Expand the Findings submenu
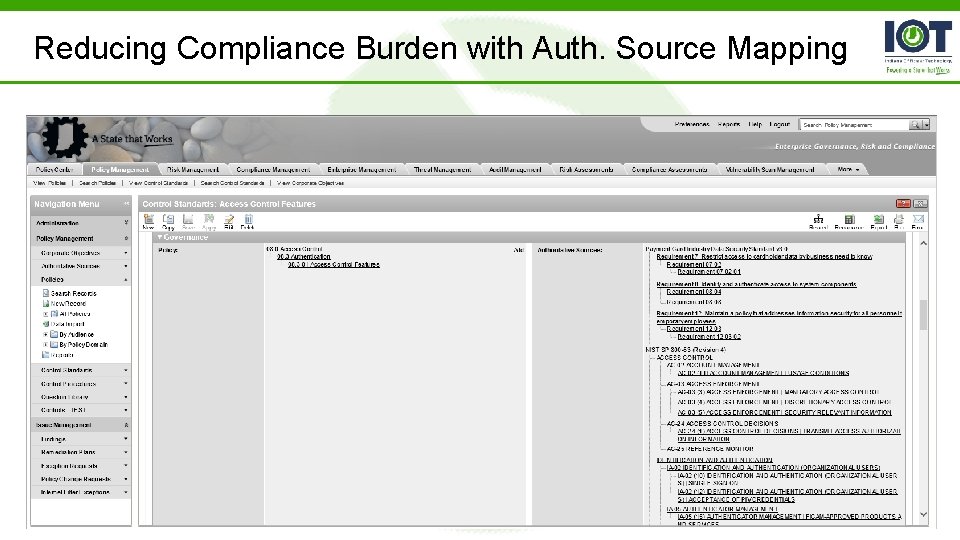 (126, 438)
